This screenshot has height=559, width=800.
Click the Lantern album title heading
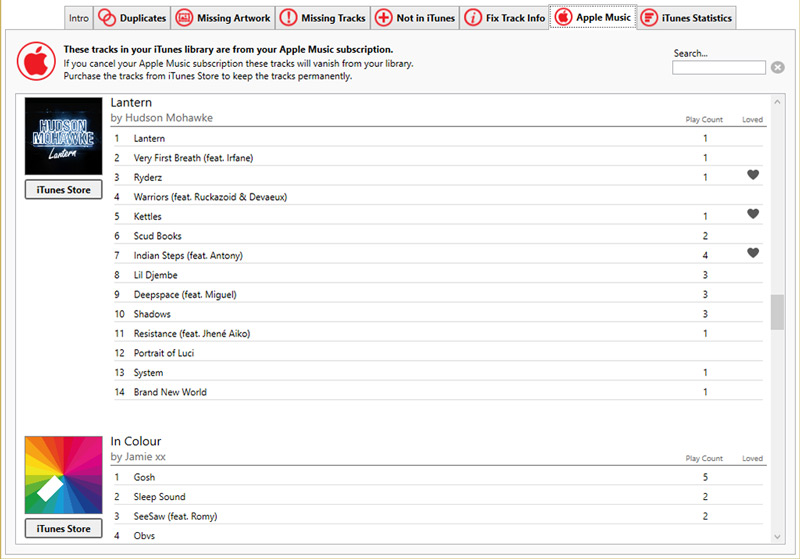131,103
